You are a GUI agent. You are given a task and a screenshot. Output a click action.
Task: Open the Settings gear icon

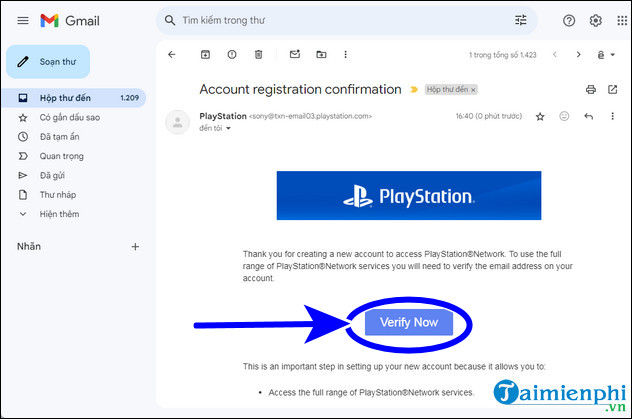[x=595, y=21]
